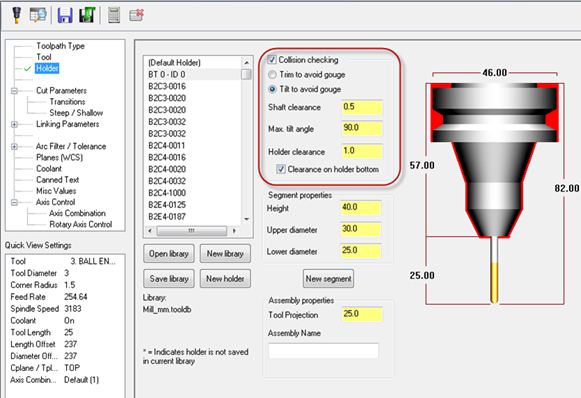Click the Open library button
Viewport: 581px width, 398px height.
(x=169, y=254)
